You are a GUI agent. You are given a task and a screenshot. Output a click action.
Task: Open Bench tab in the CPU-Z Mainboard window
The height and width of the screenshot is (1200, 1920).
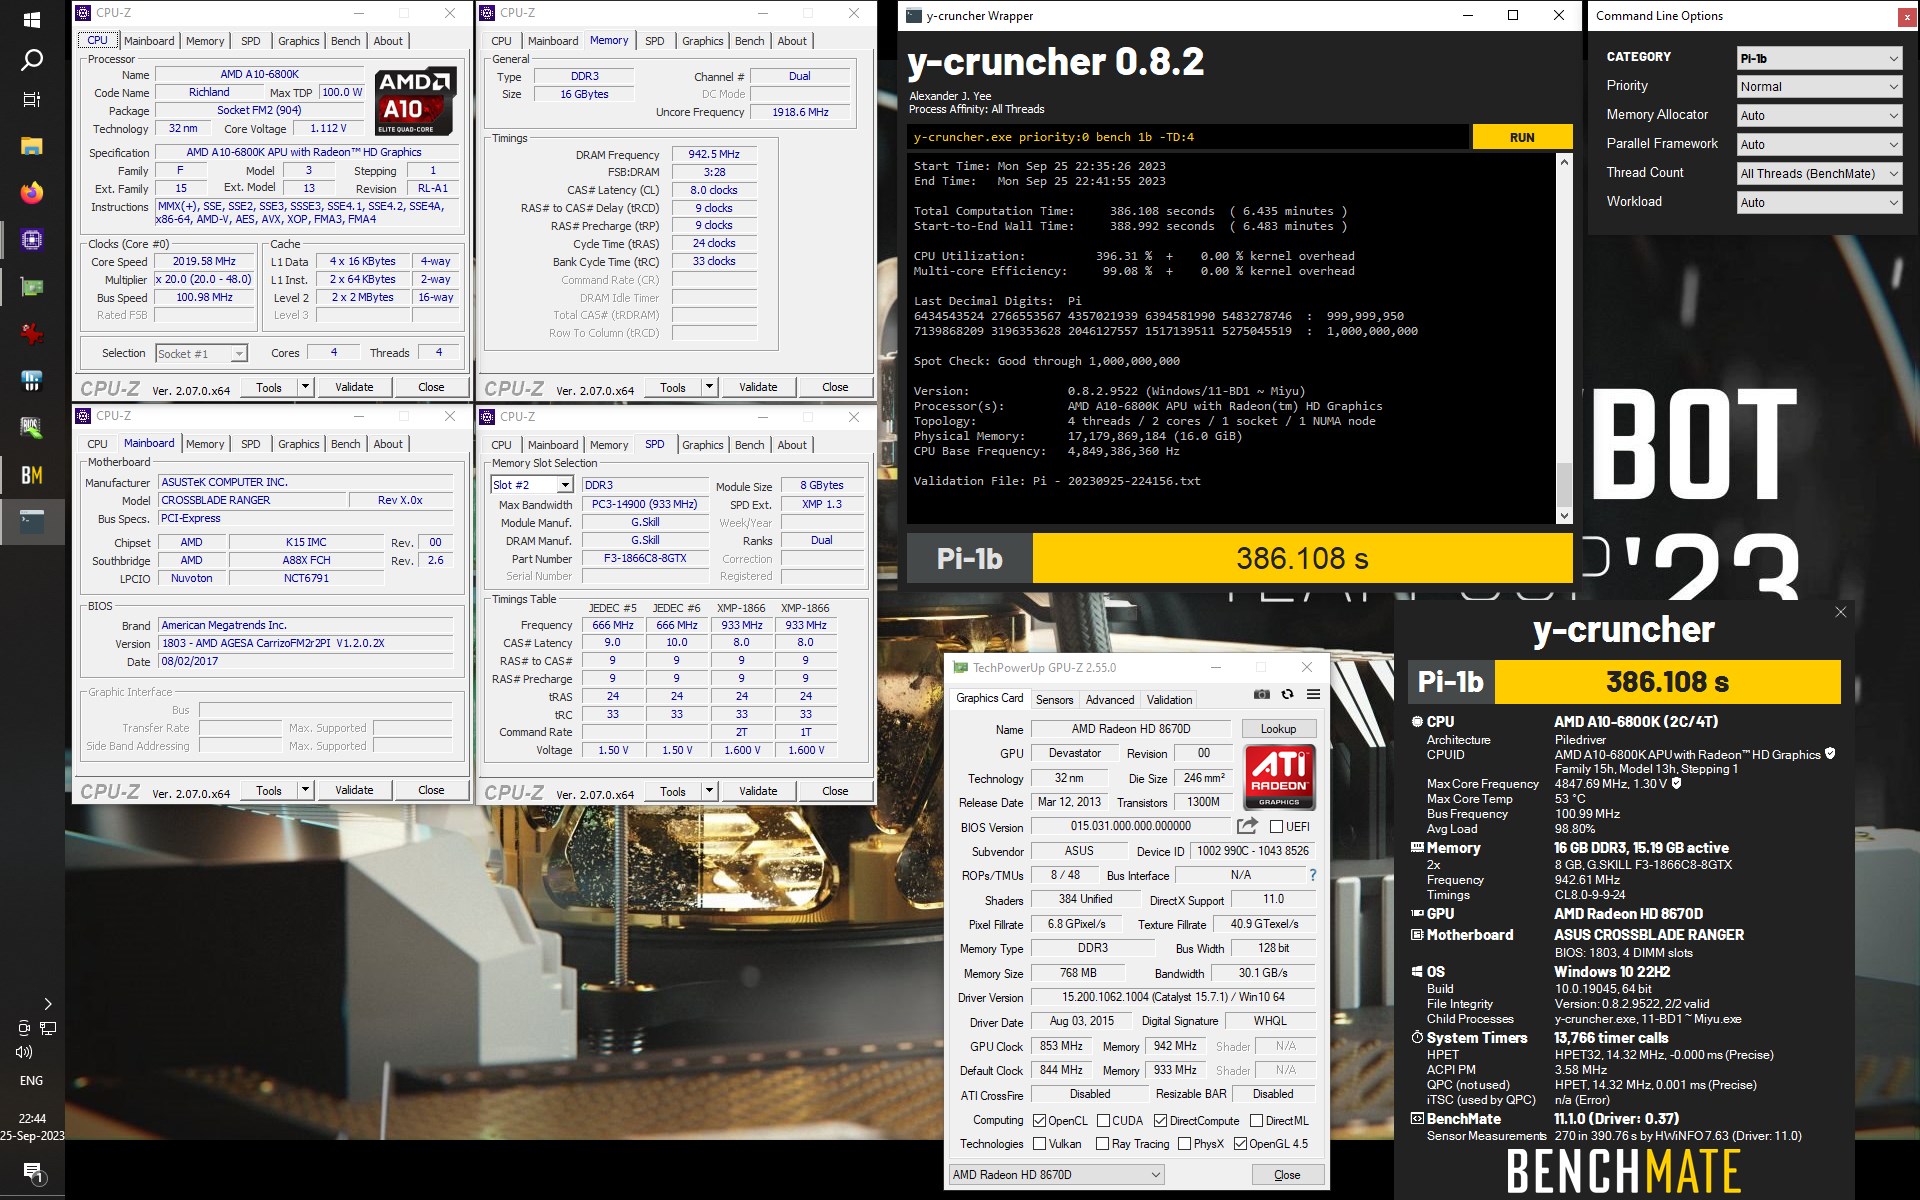point(345,444)
